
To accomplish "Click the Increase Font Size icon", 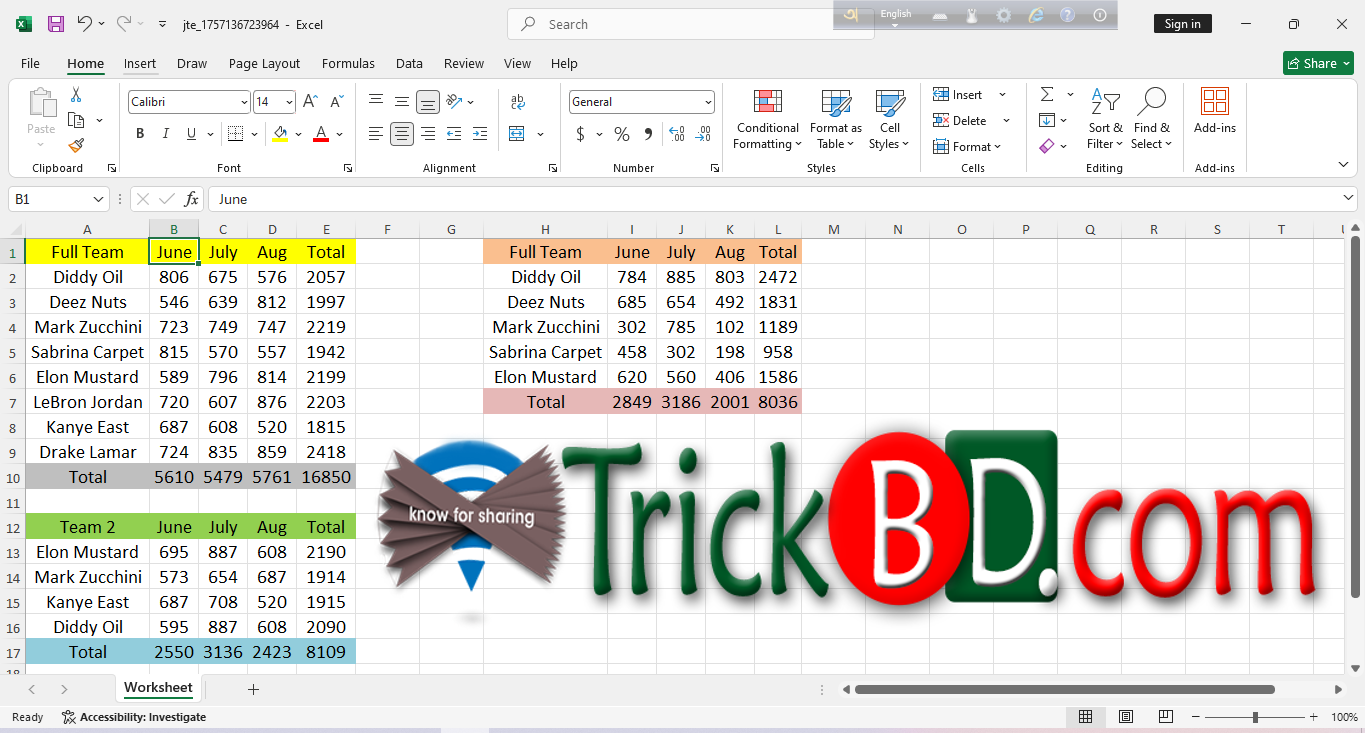I will point(311,102).
